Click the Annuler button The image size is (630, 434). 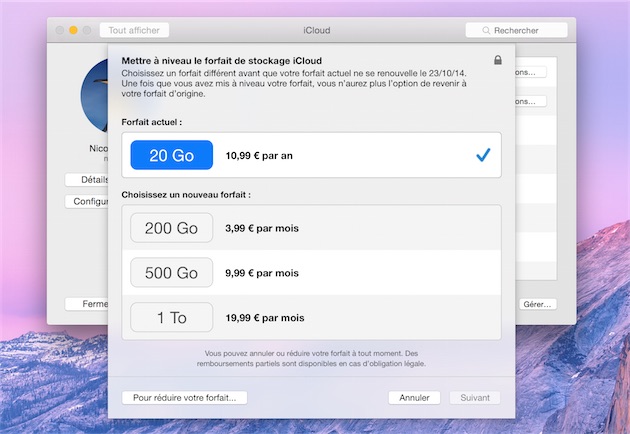point(414,398)
